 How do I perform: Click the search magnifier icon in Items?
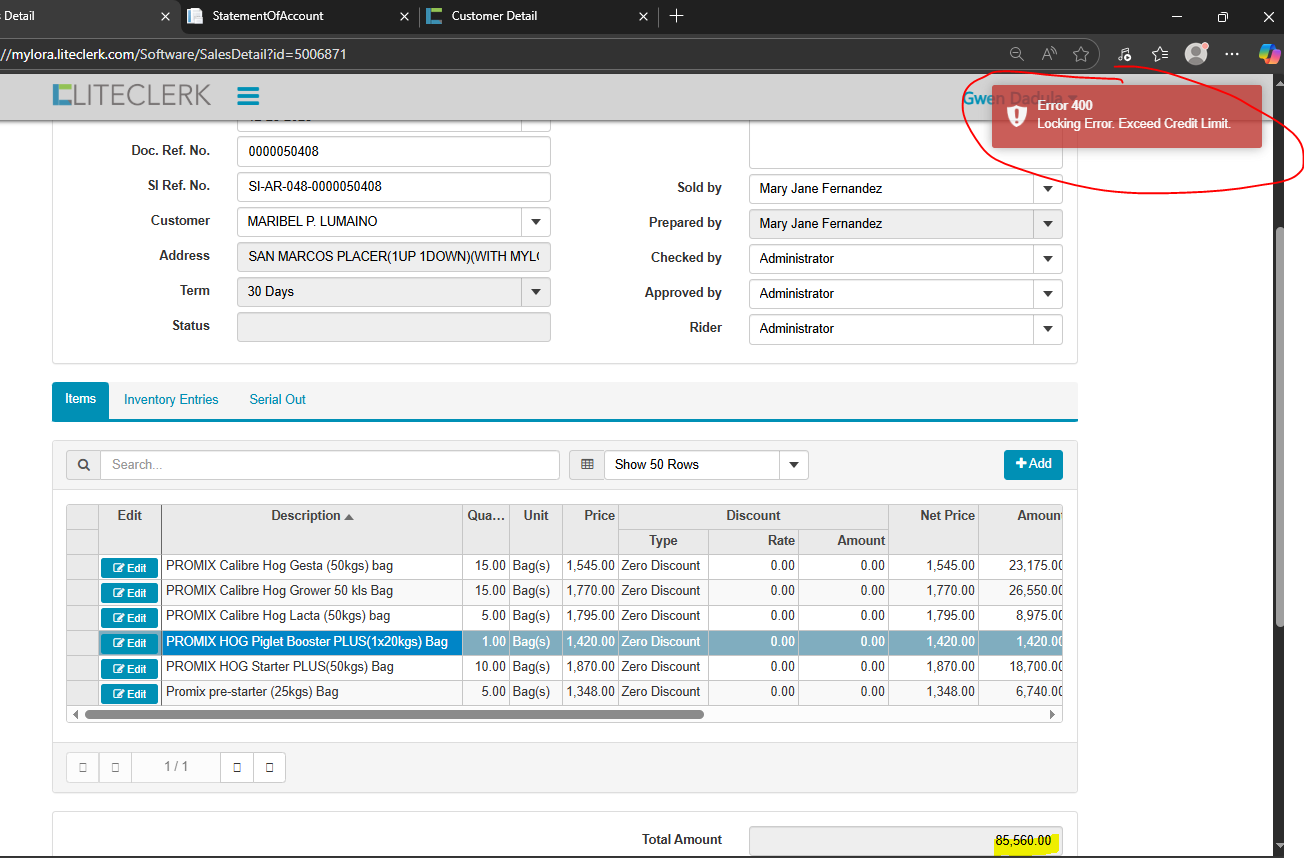coord(83,465)
